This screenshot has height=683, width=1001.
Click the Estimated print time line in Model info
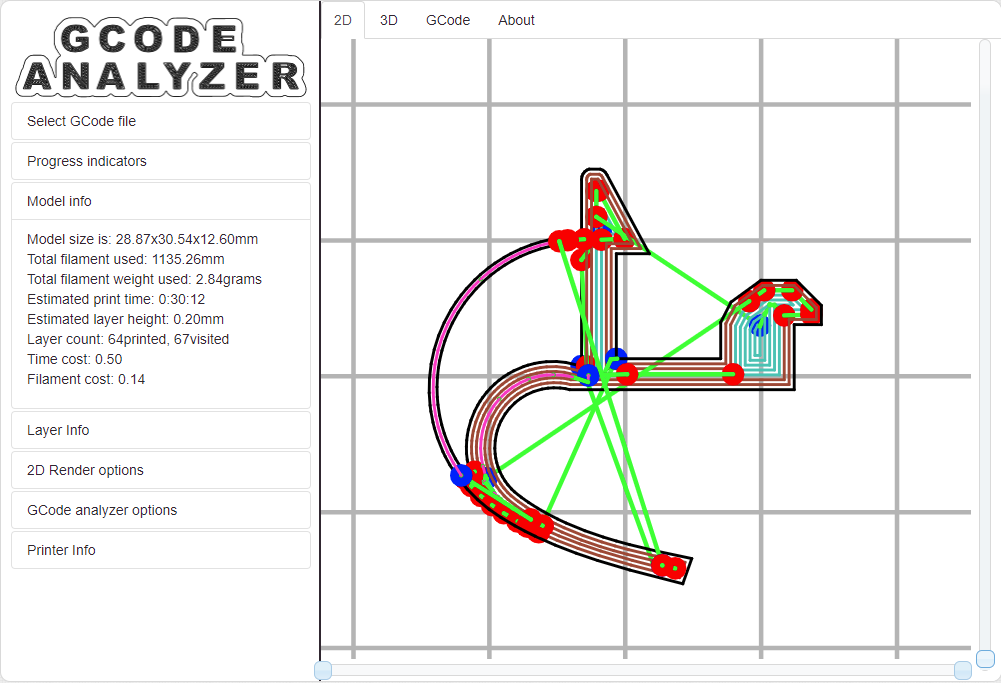point(116,299)
